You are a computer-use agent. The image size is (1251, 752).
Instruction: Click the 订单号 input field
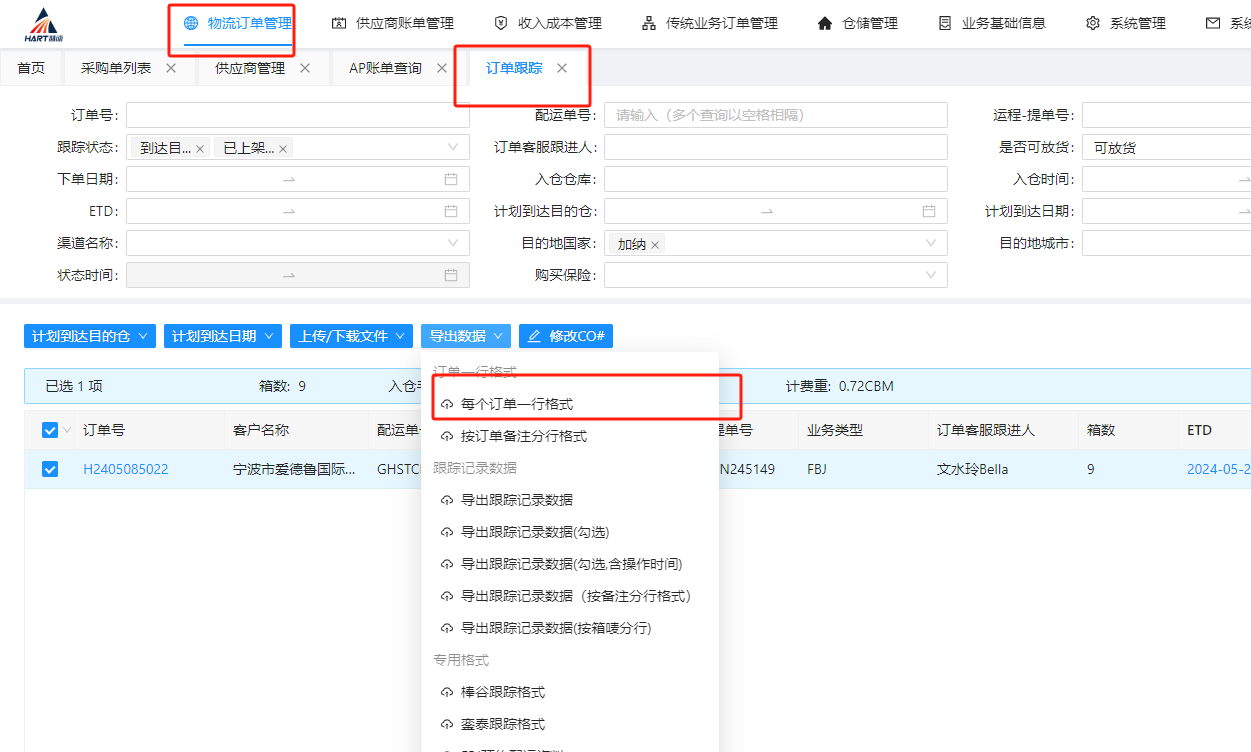click(297, 115)
